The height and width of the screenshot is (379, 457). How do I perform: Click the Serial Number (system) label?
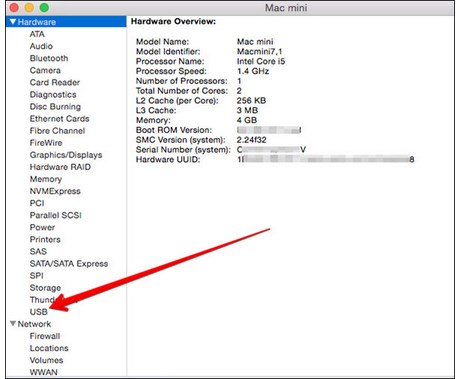[183, 150]
